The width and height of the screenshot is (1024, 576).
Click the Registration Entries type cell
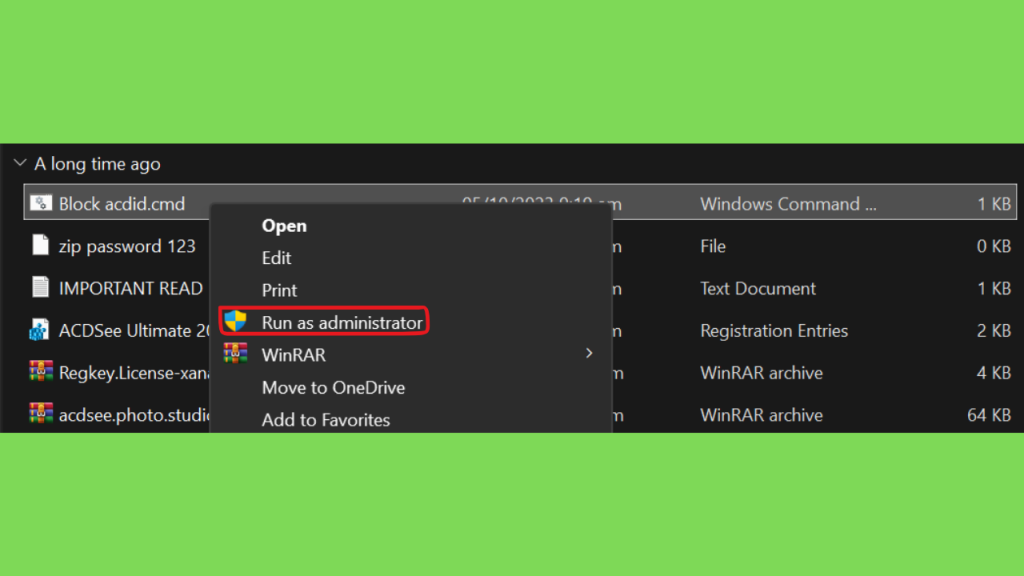click(x=774, y=330)
